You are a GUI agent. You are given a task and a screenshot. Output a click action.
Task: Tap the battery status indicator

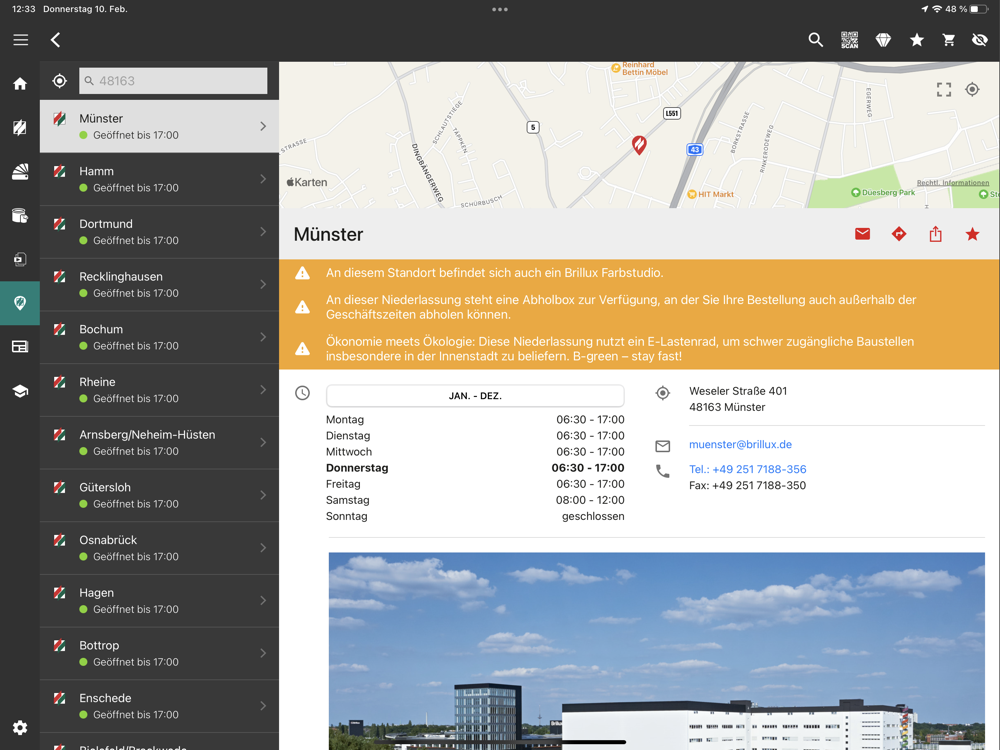click(x=978, y=10)
